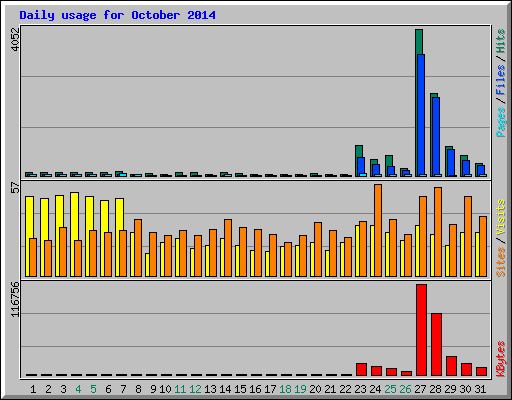
Task: Click the orange bar for day 14
Action: pos(228,248)
